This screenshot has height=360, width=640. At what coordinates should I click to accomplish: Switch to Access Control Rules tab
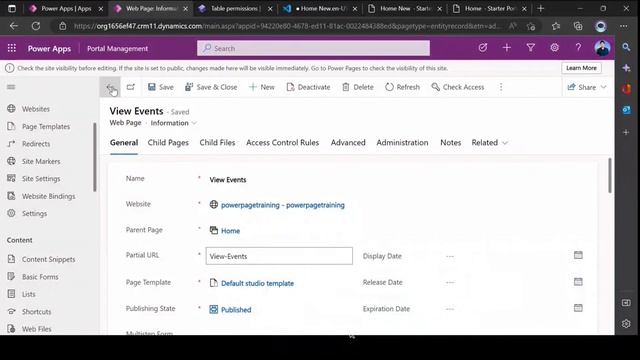(282, 142)
